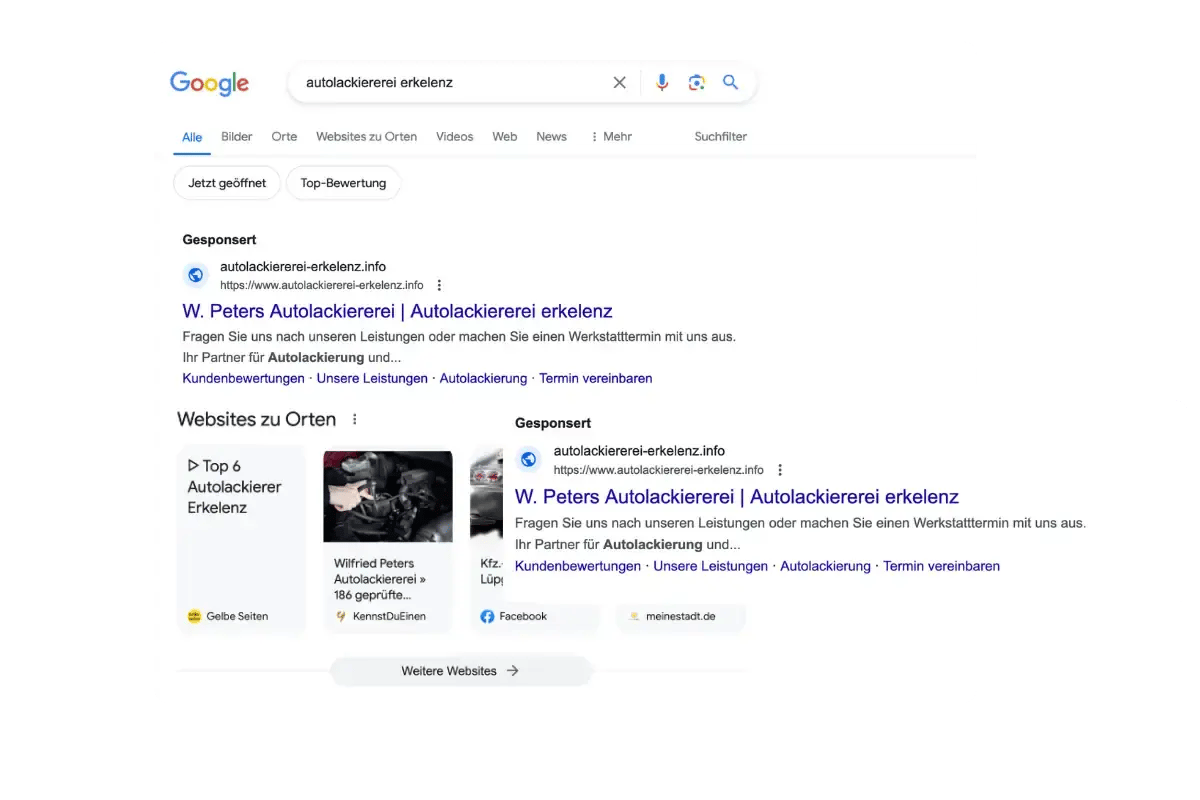Open the three-dot menu of the first ad below the filter chips
This screenshot has height=800, width=1200.
coord(439,286)
